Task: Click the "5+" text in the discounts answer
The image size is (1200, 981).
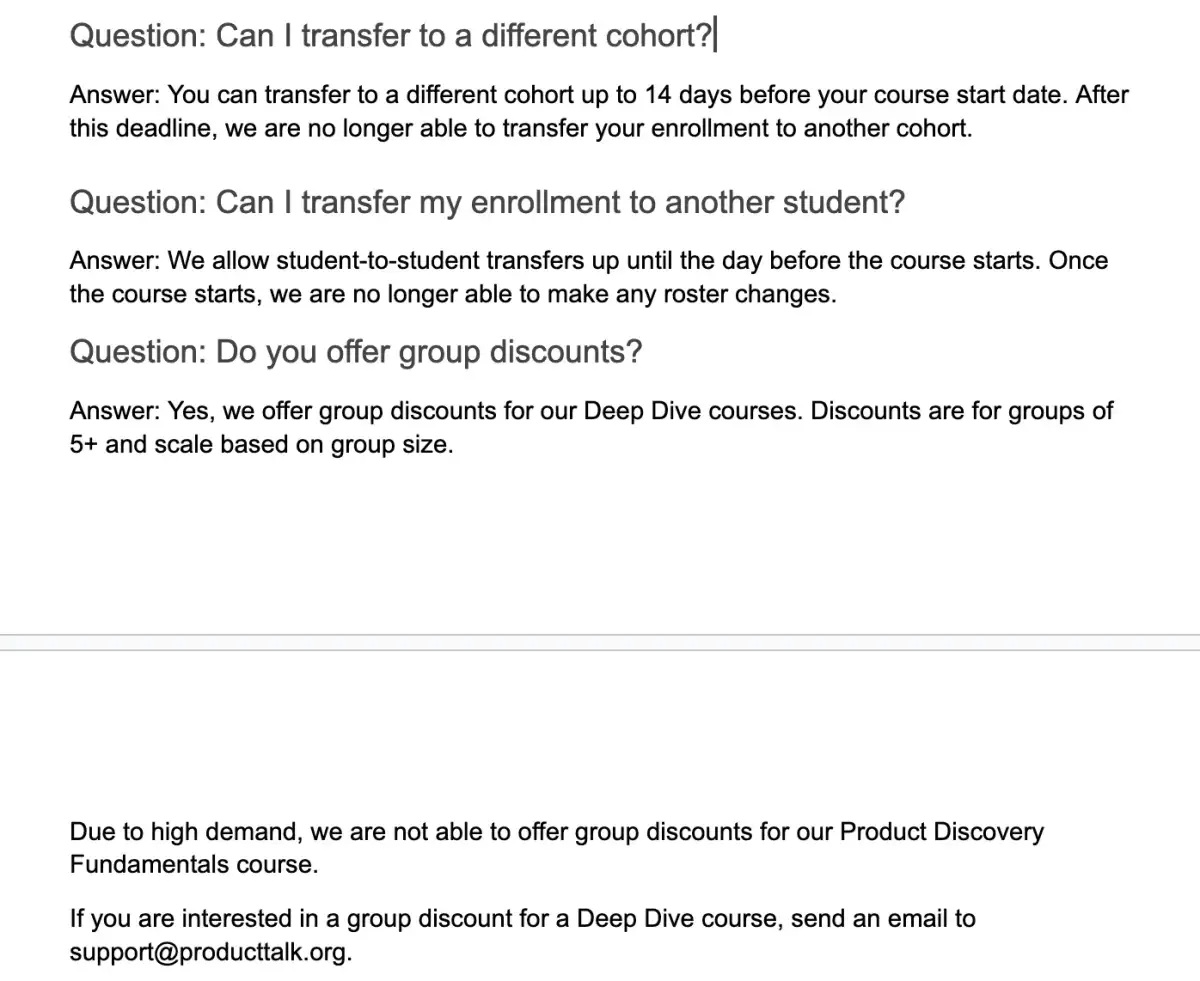Action: tap(83, 445)
